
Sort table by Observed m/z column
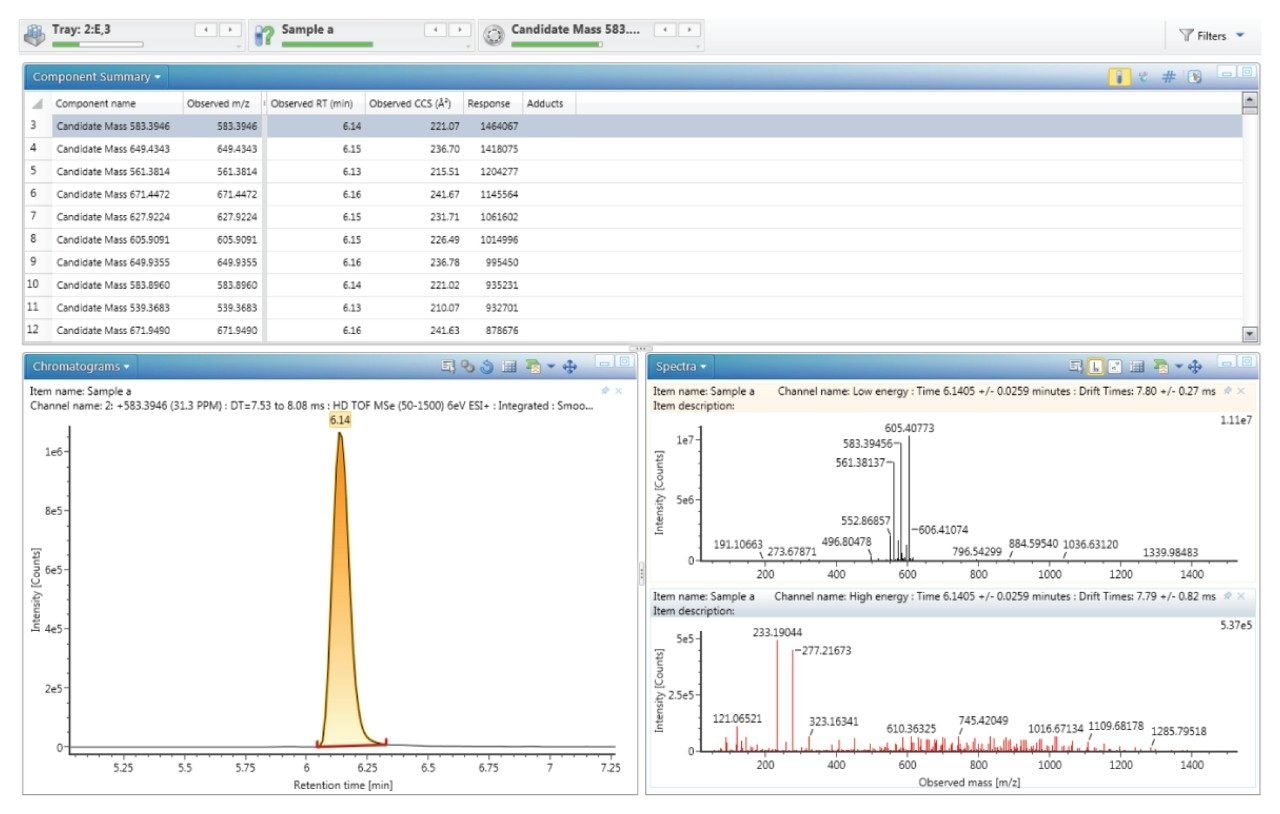(221, 103)
